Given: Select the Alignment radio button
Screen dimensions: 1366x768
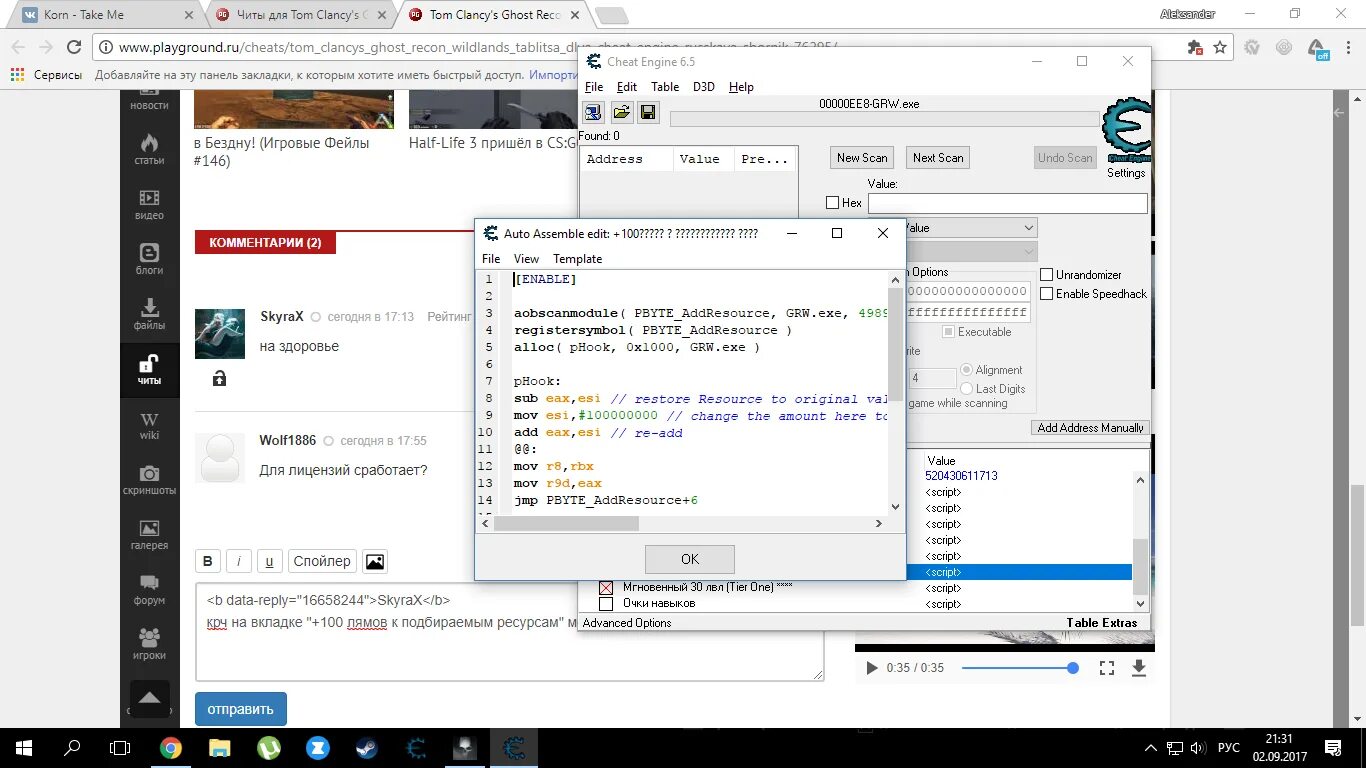Looking at the screenshot, I should [x=967, y=370].
